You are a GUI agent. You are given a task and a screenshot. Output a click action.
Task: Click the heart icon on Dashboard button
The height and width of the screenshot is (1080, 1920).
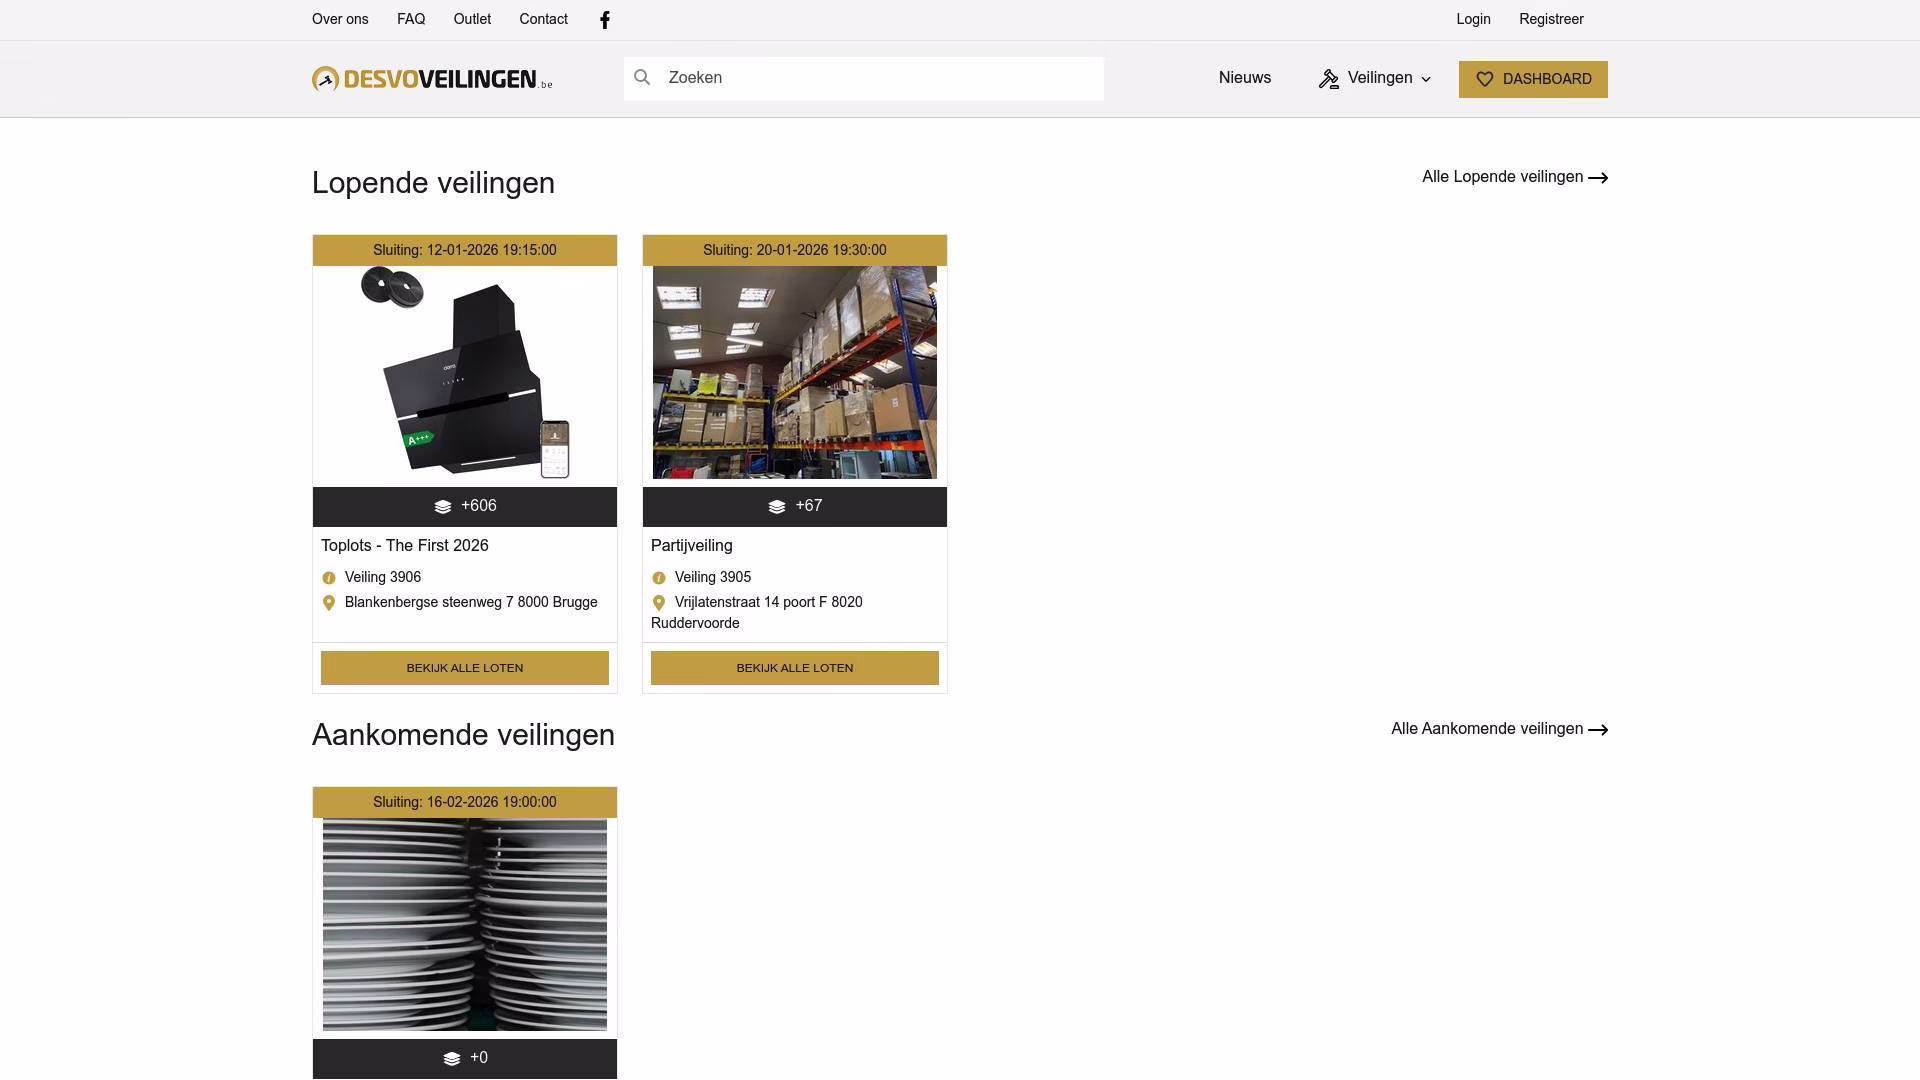1485,79
